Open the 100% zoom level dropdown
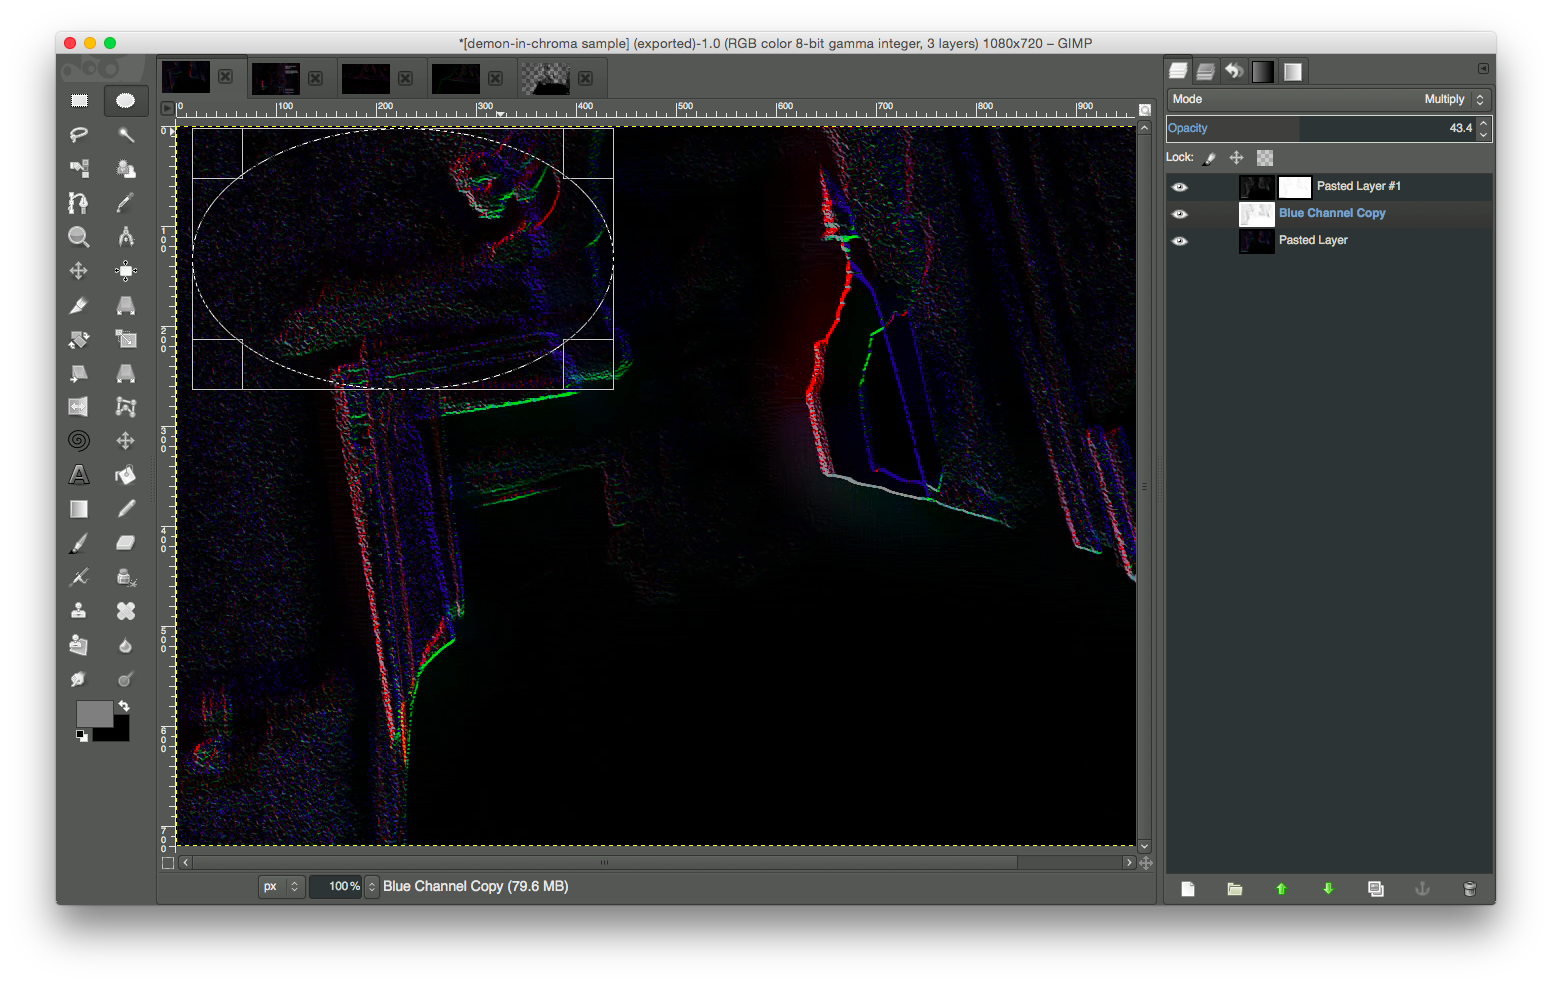This screenshot has height=985, width=1552. tap(372, 887)
